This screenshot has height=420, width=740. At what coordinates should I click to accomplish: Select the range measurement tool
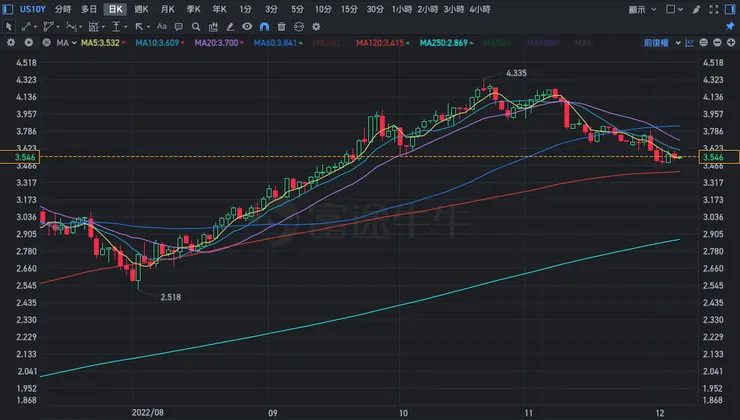[x=94, y=27]
